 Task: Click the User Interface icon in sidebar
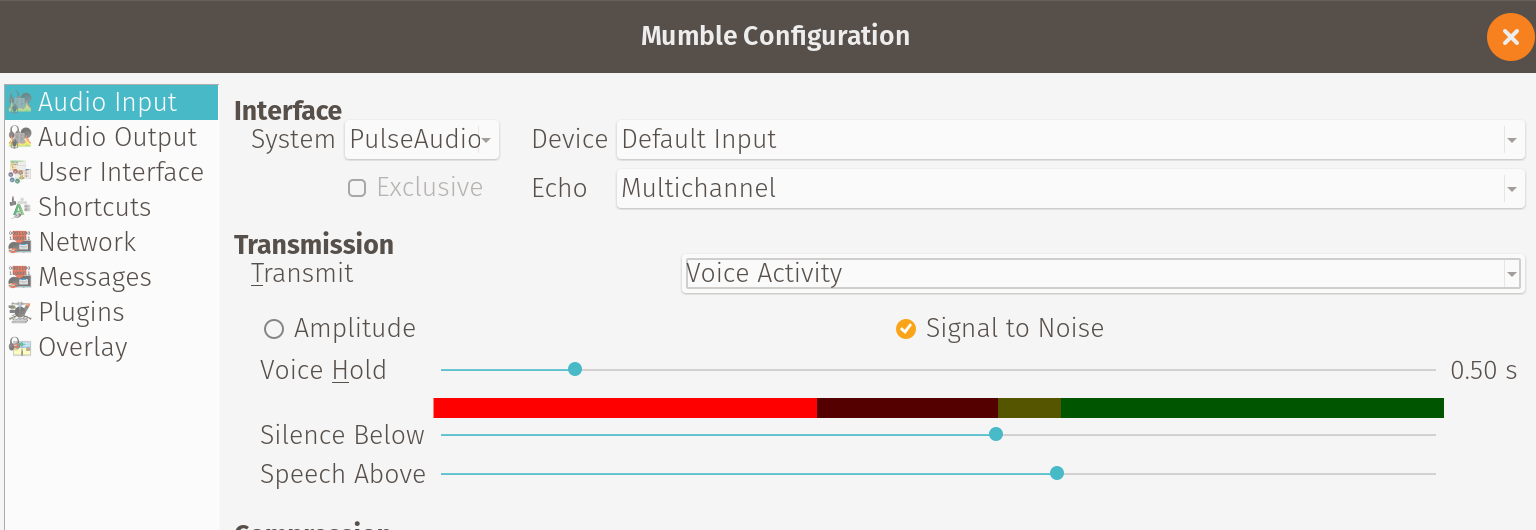tap(20, 172)
